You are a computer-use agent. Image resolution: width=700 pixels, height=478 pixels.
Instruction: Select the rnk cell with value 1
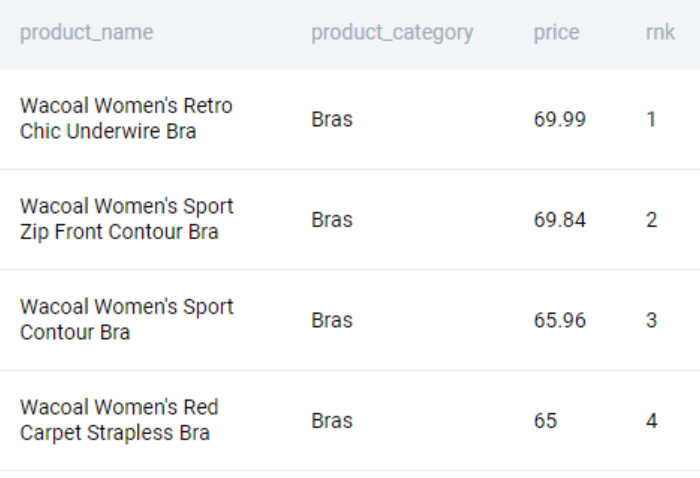[651, 120]
